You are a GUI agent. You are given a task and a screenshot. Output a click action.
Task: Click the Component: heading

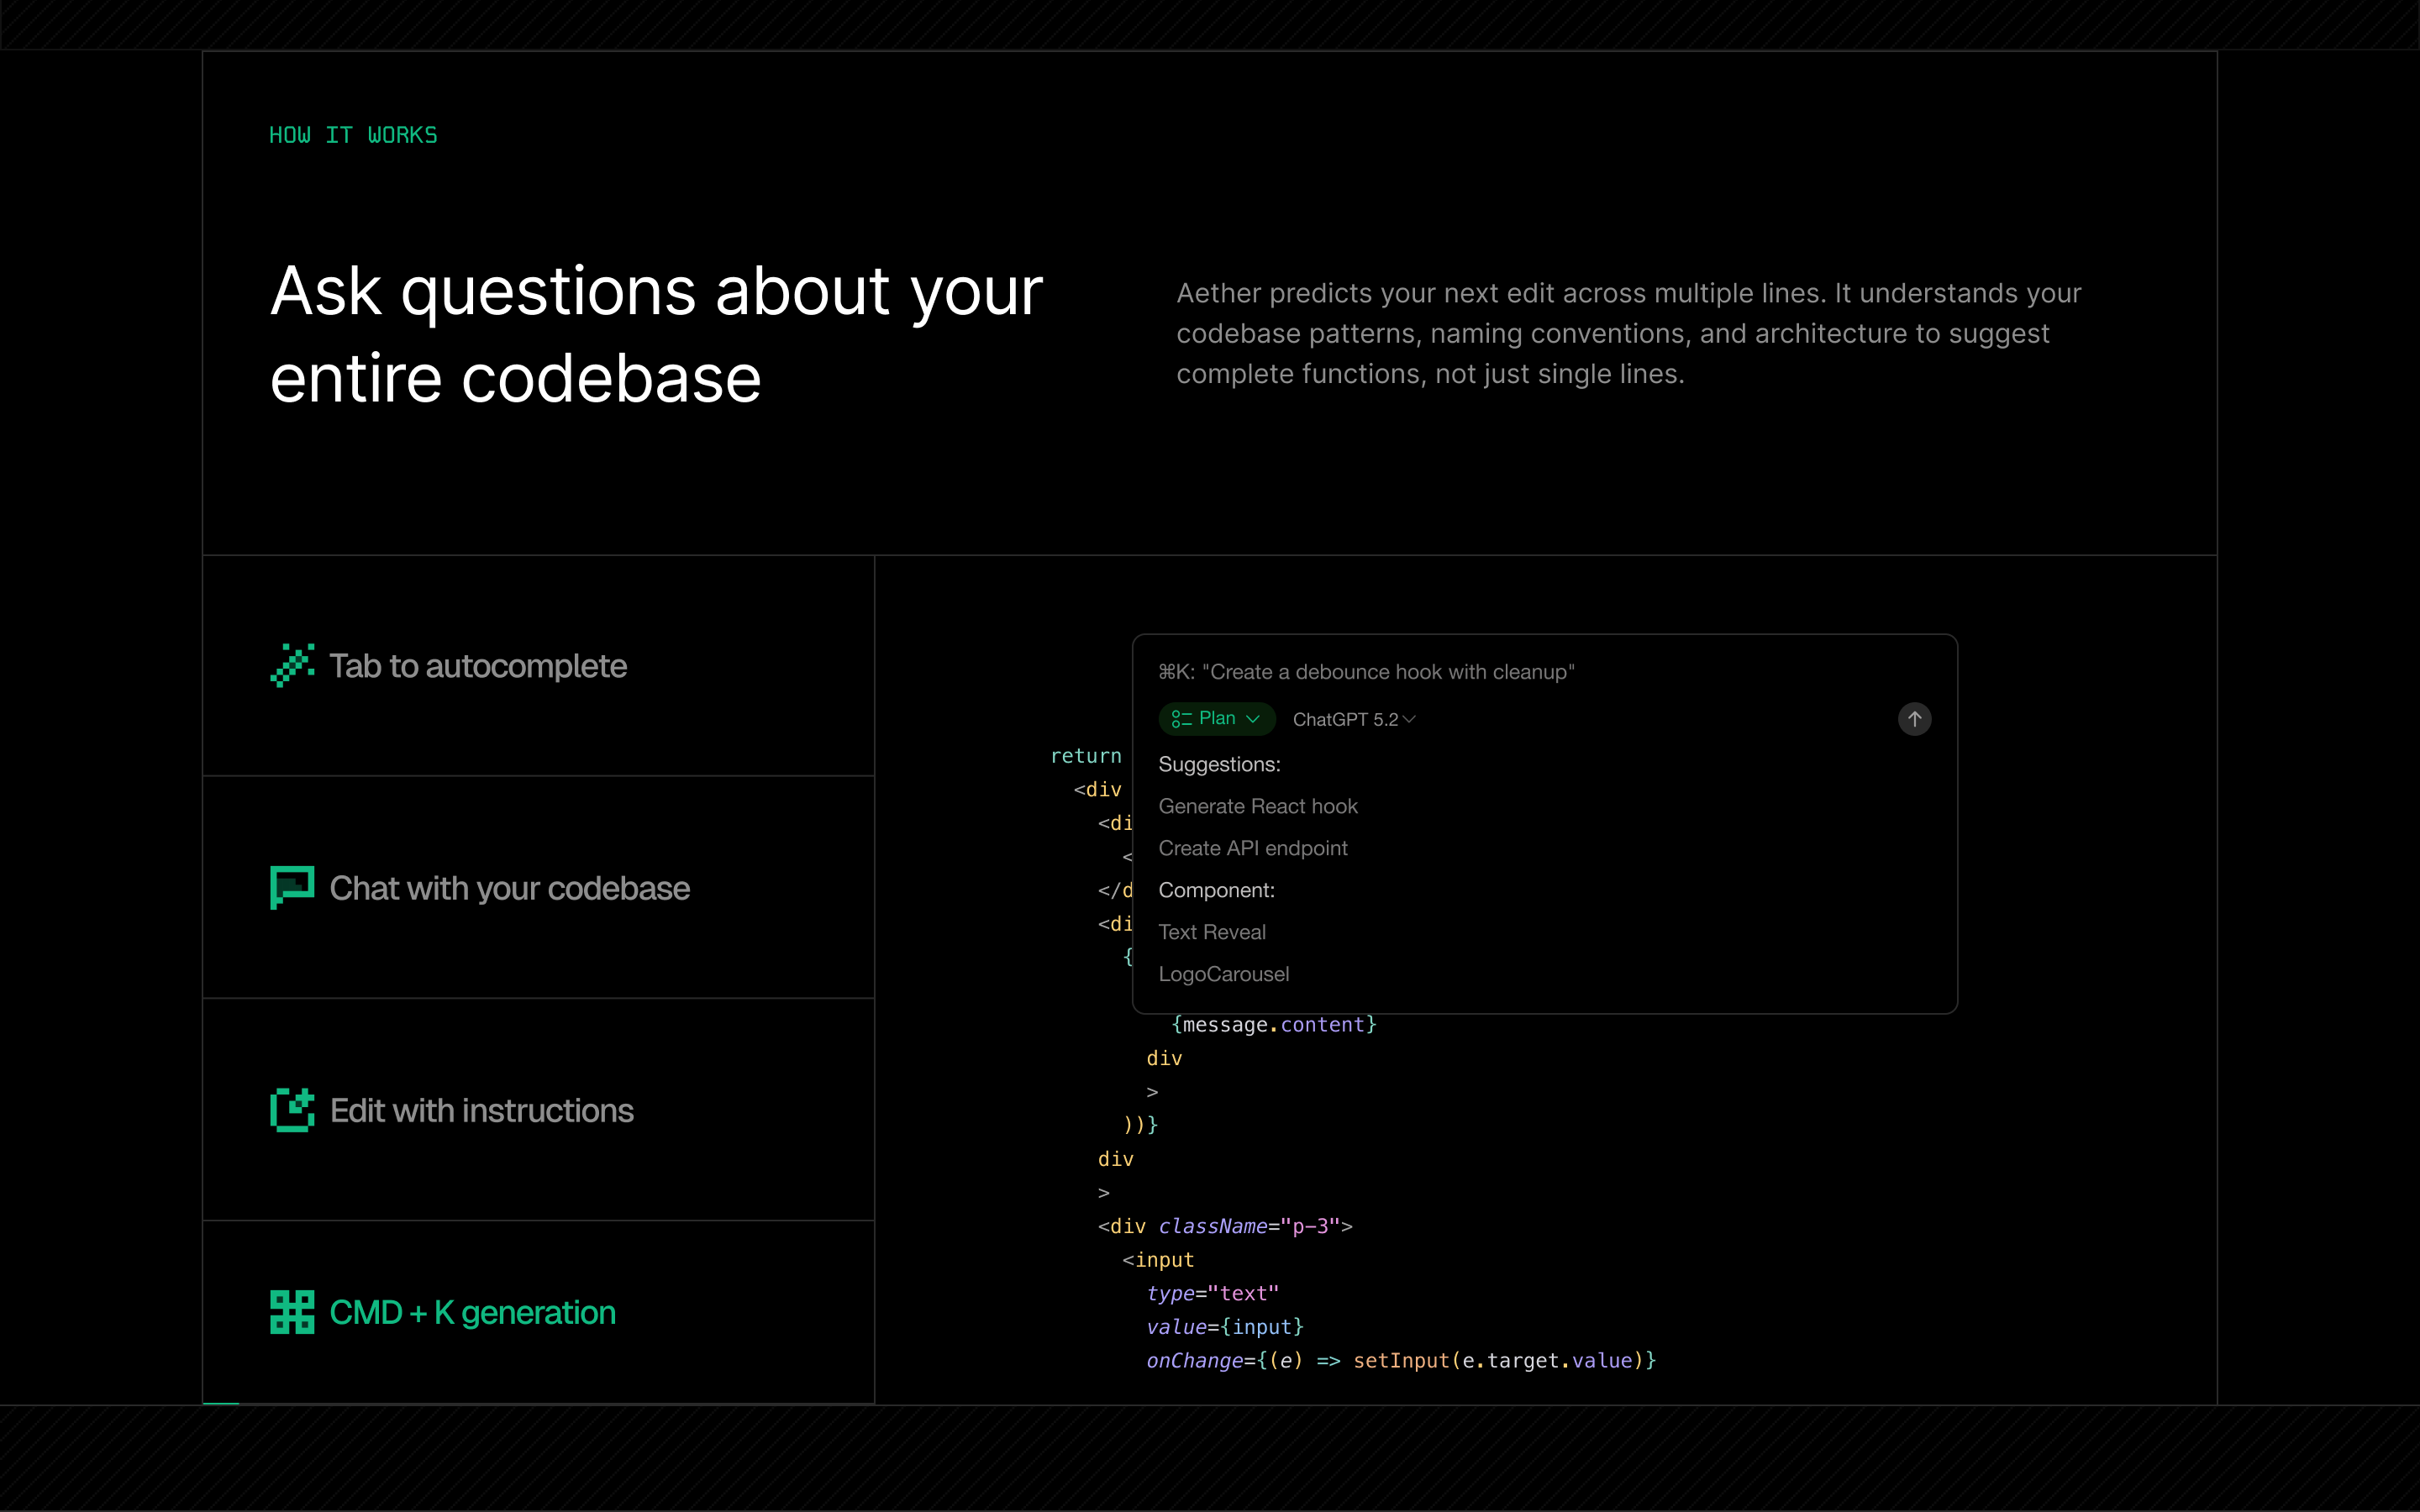click(x=1216, y=890)
